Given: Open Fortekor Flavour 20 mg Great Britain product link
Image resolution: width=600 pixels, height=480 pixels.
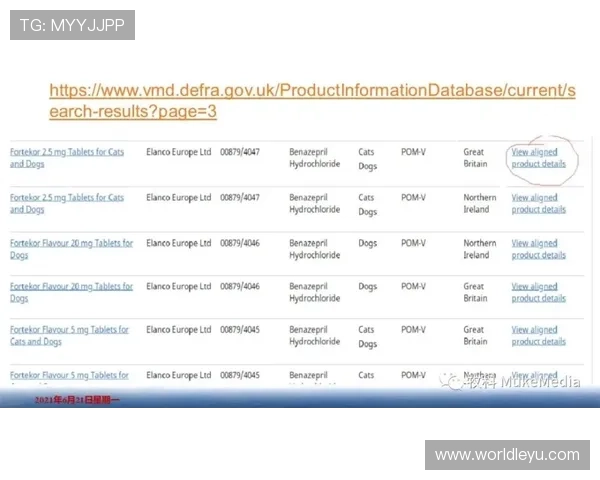Looking at the screenshot, I should point(71,292).
